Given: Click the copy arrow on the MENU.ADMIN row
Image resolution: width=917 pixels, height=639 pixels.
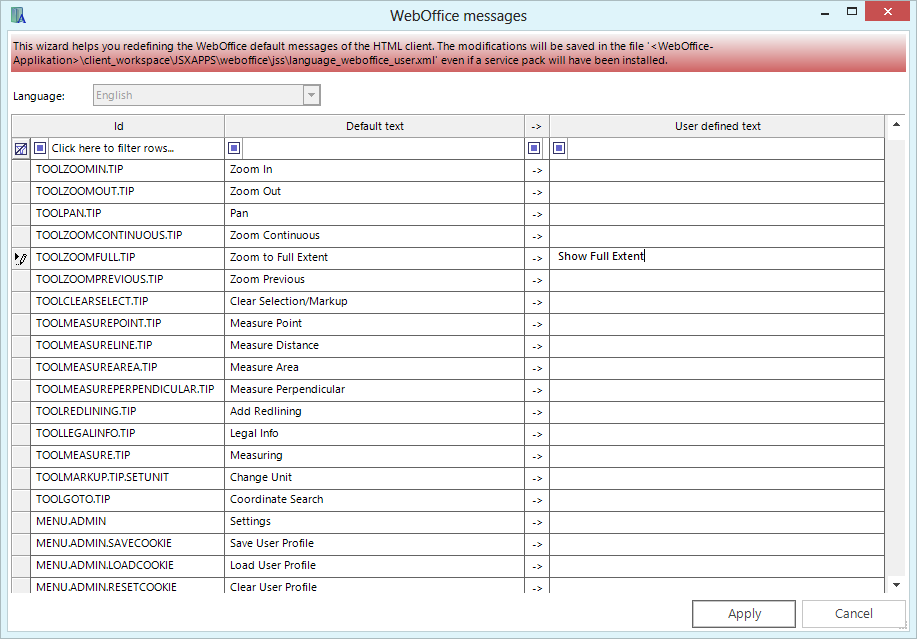Looking at the screenshot, I should pyautogui.click(x=536, y=521).
